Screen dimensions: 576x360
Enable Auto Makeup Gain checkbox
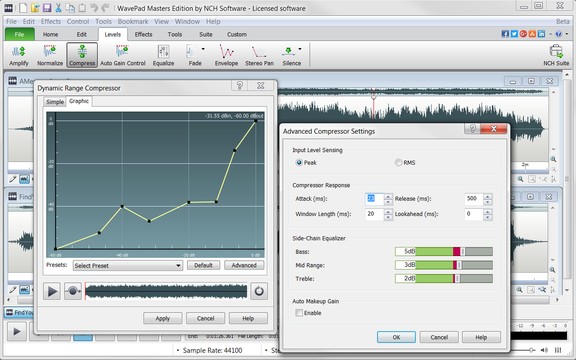point(299,313)
